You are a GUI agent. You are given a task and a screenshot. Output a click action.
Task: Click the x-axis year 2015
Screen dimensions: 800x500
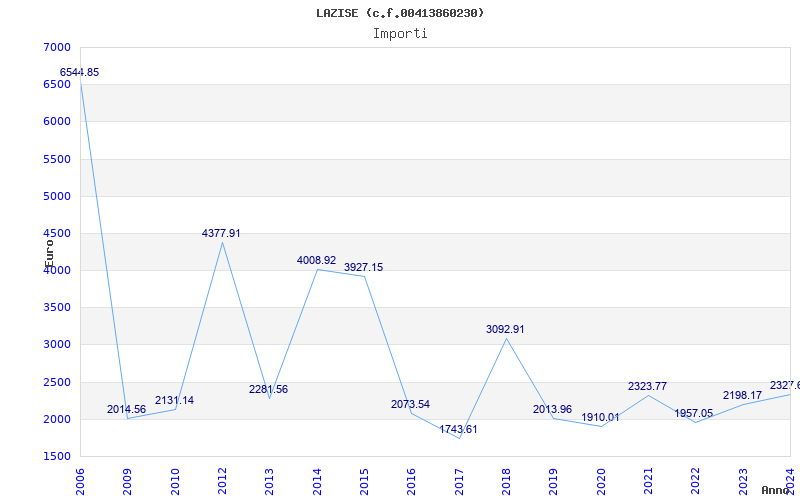[x=364, y=482]
